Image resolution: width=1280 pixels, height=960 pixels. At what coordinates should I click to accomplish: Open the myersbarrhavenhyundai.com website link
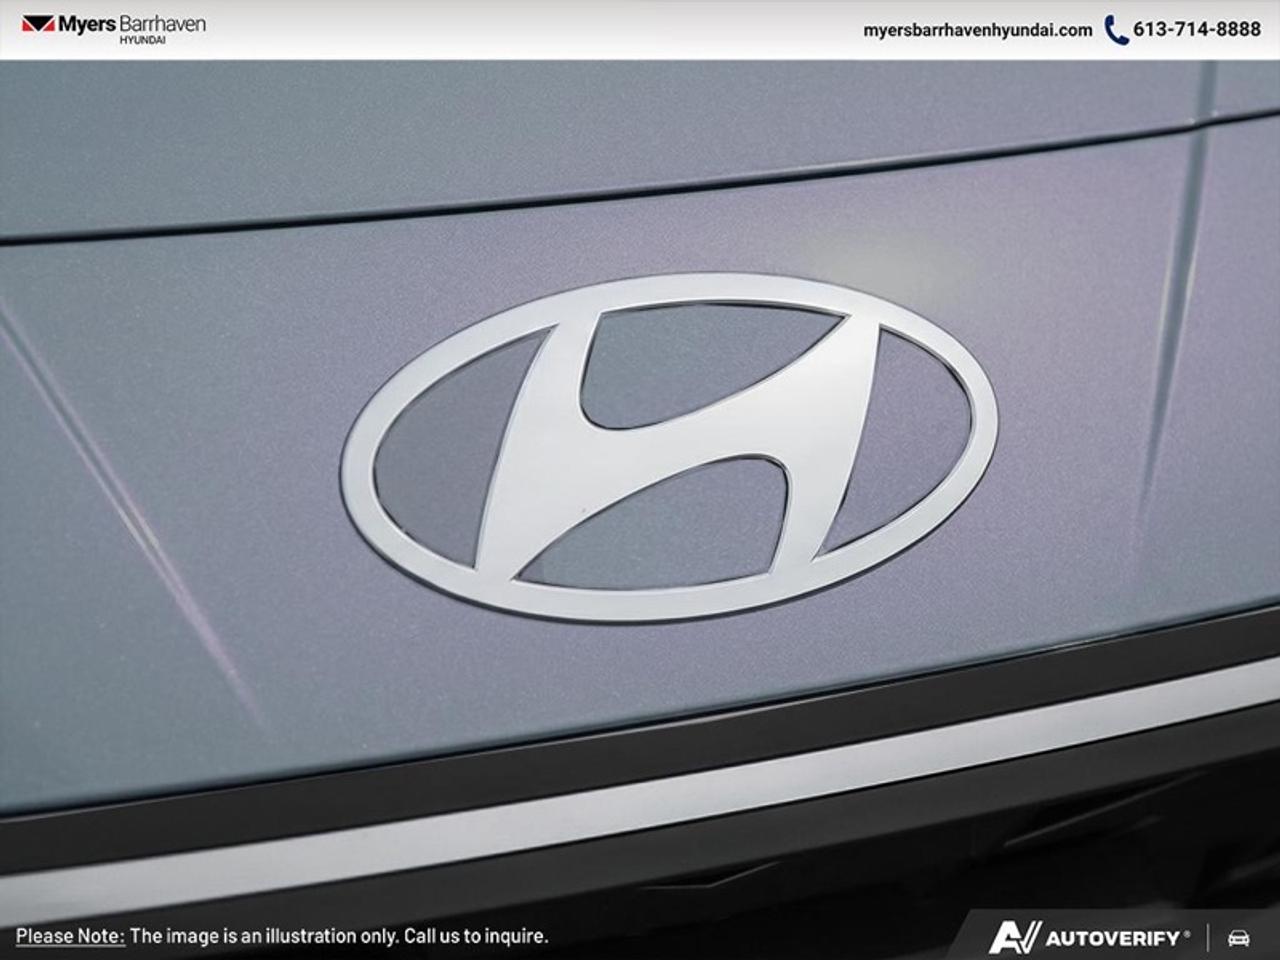click(x=977, y=30)
